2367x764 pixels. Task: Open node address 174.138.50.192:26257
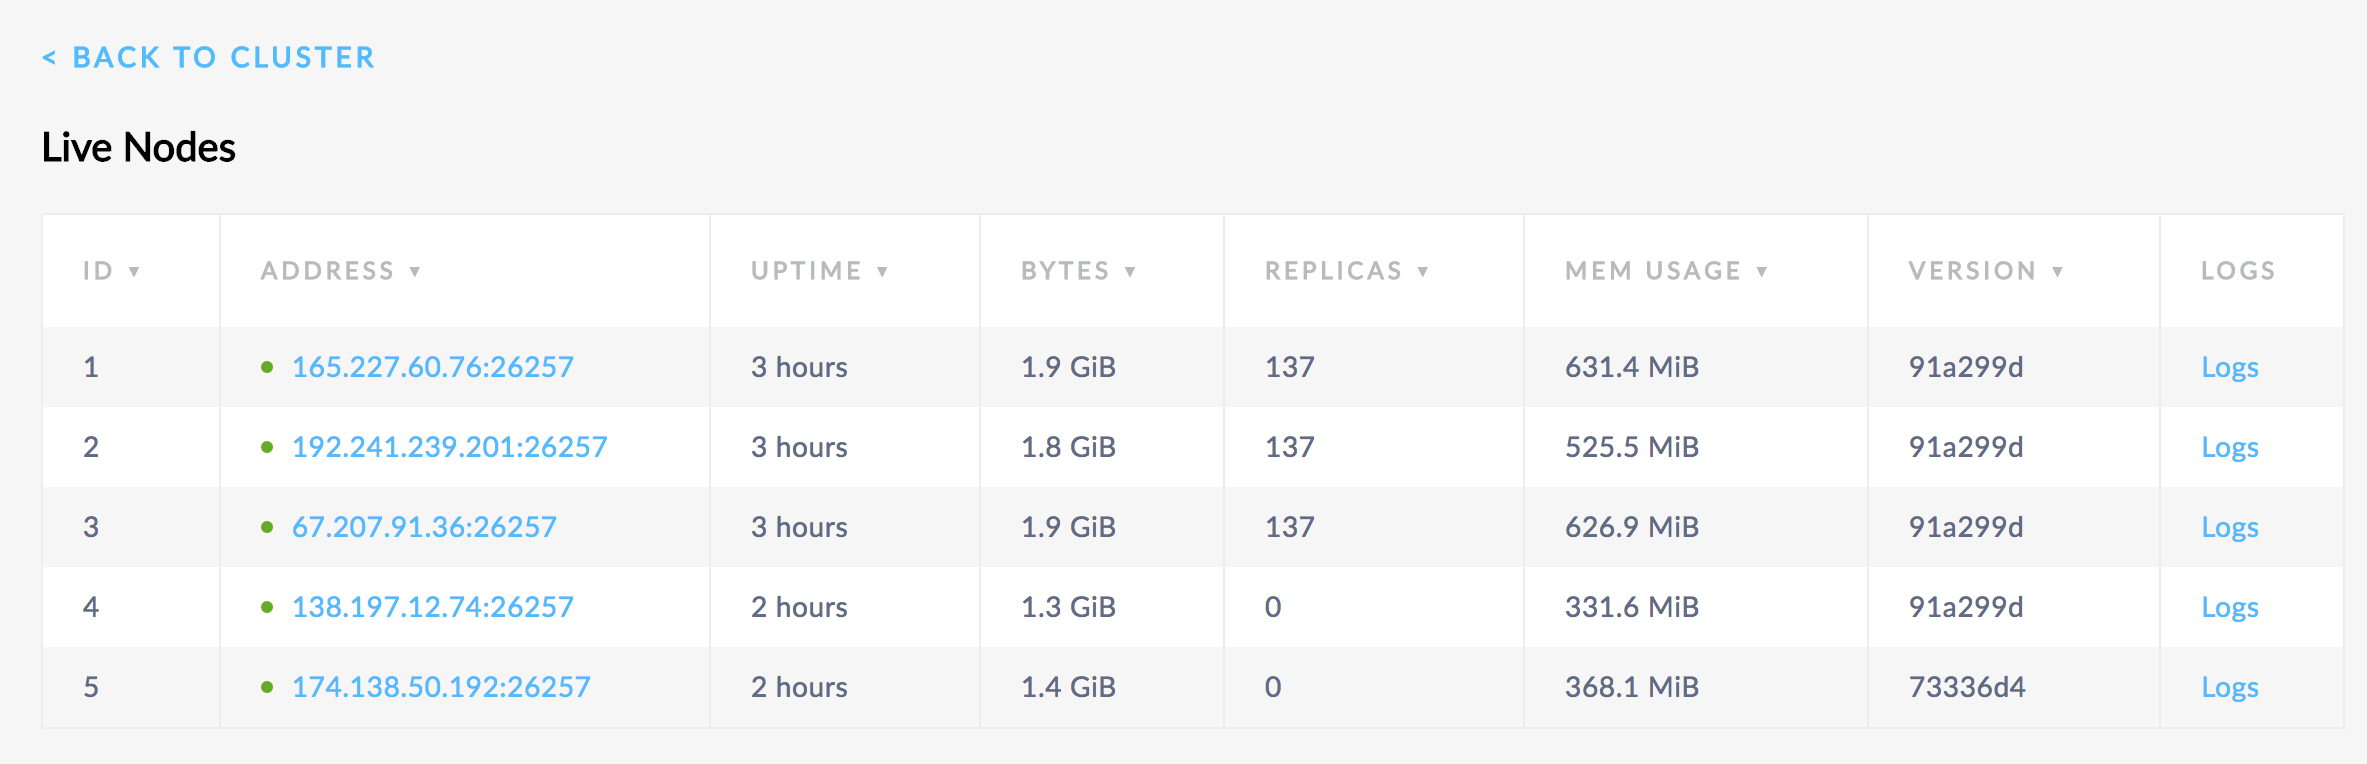(x=441, y=687)
